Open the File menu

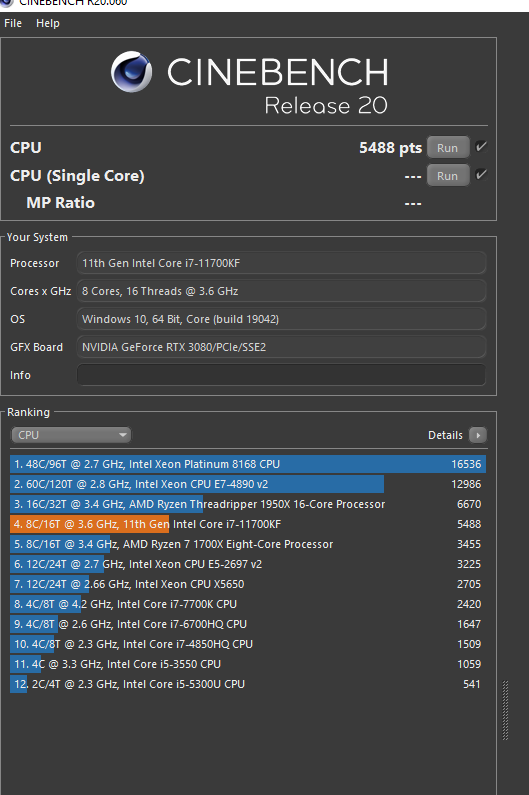pos(13,23)
